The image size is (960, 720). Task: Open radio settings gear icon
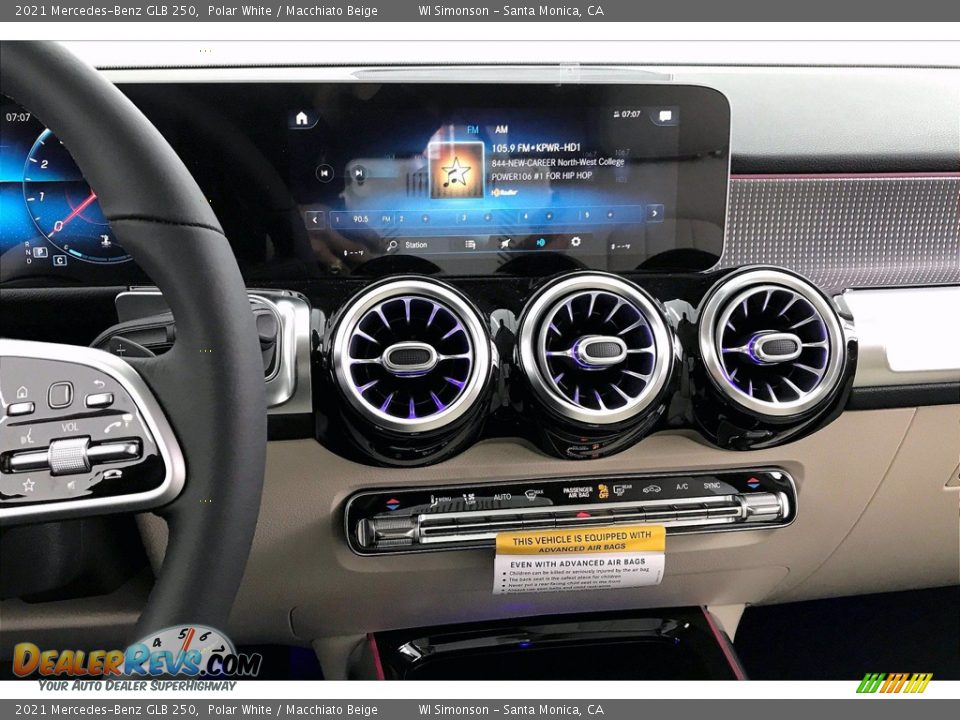coord(576,242)
